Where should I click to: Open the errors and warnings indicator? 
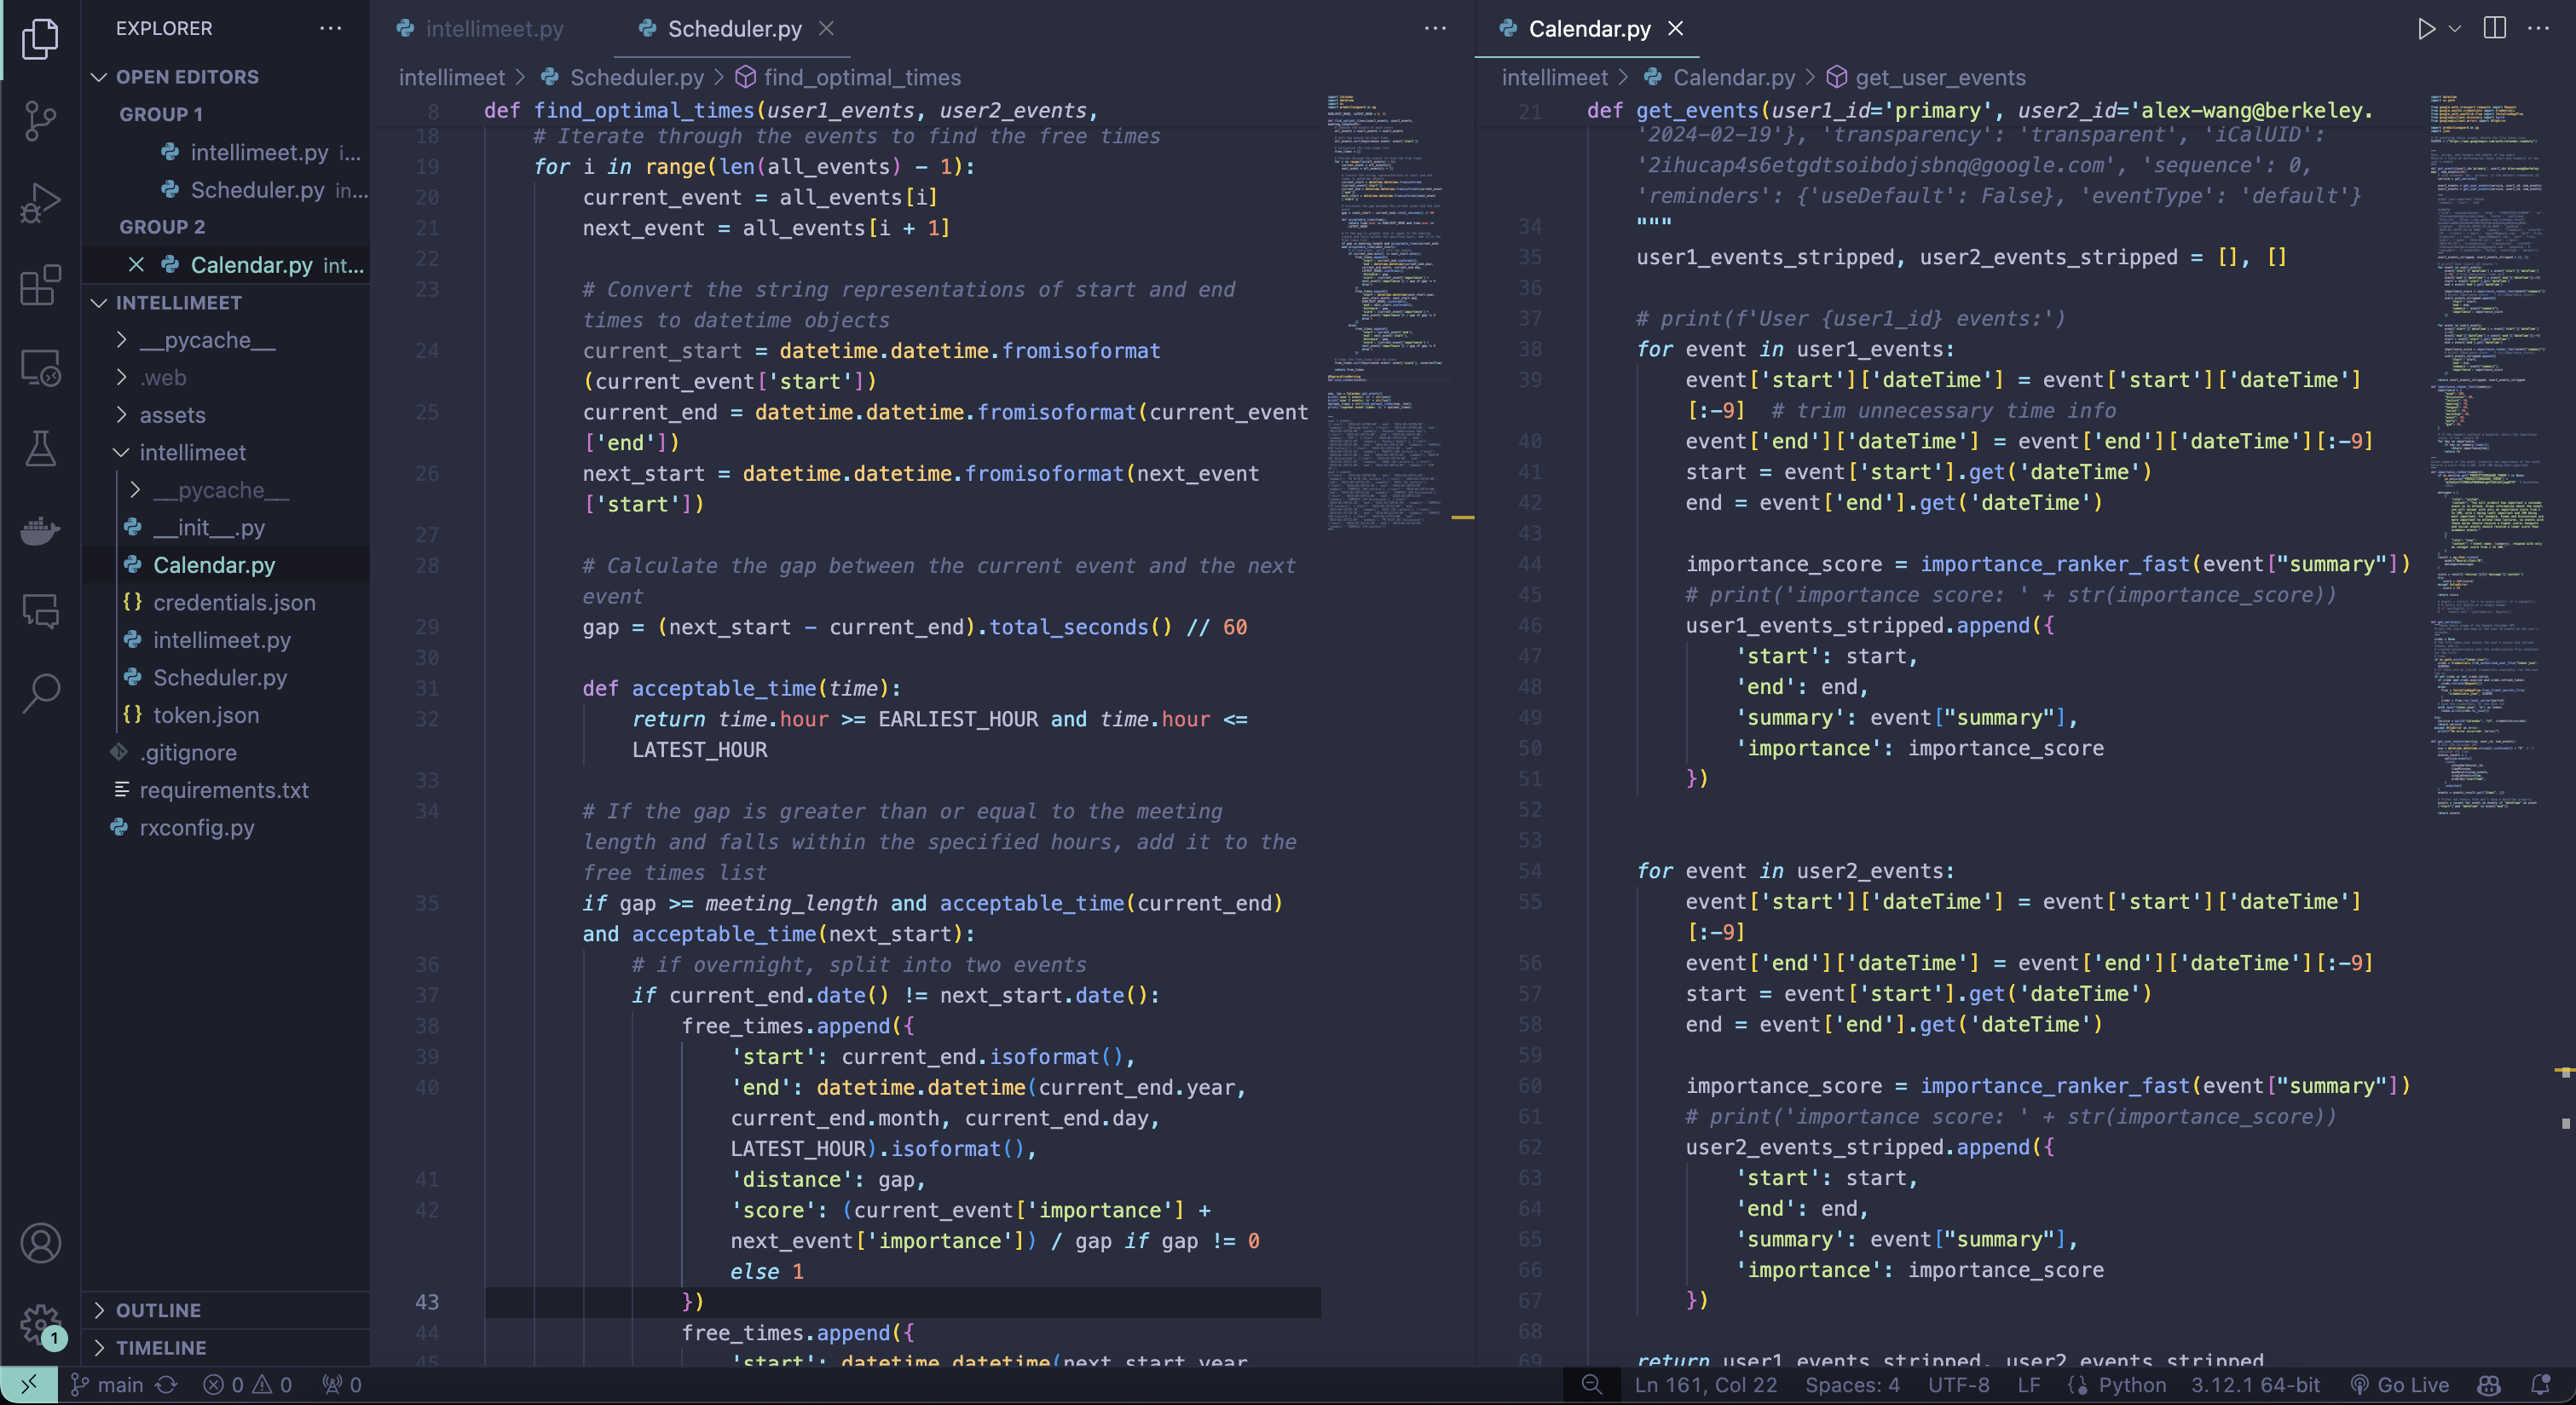tap(247, 1385)
